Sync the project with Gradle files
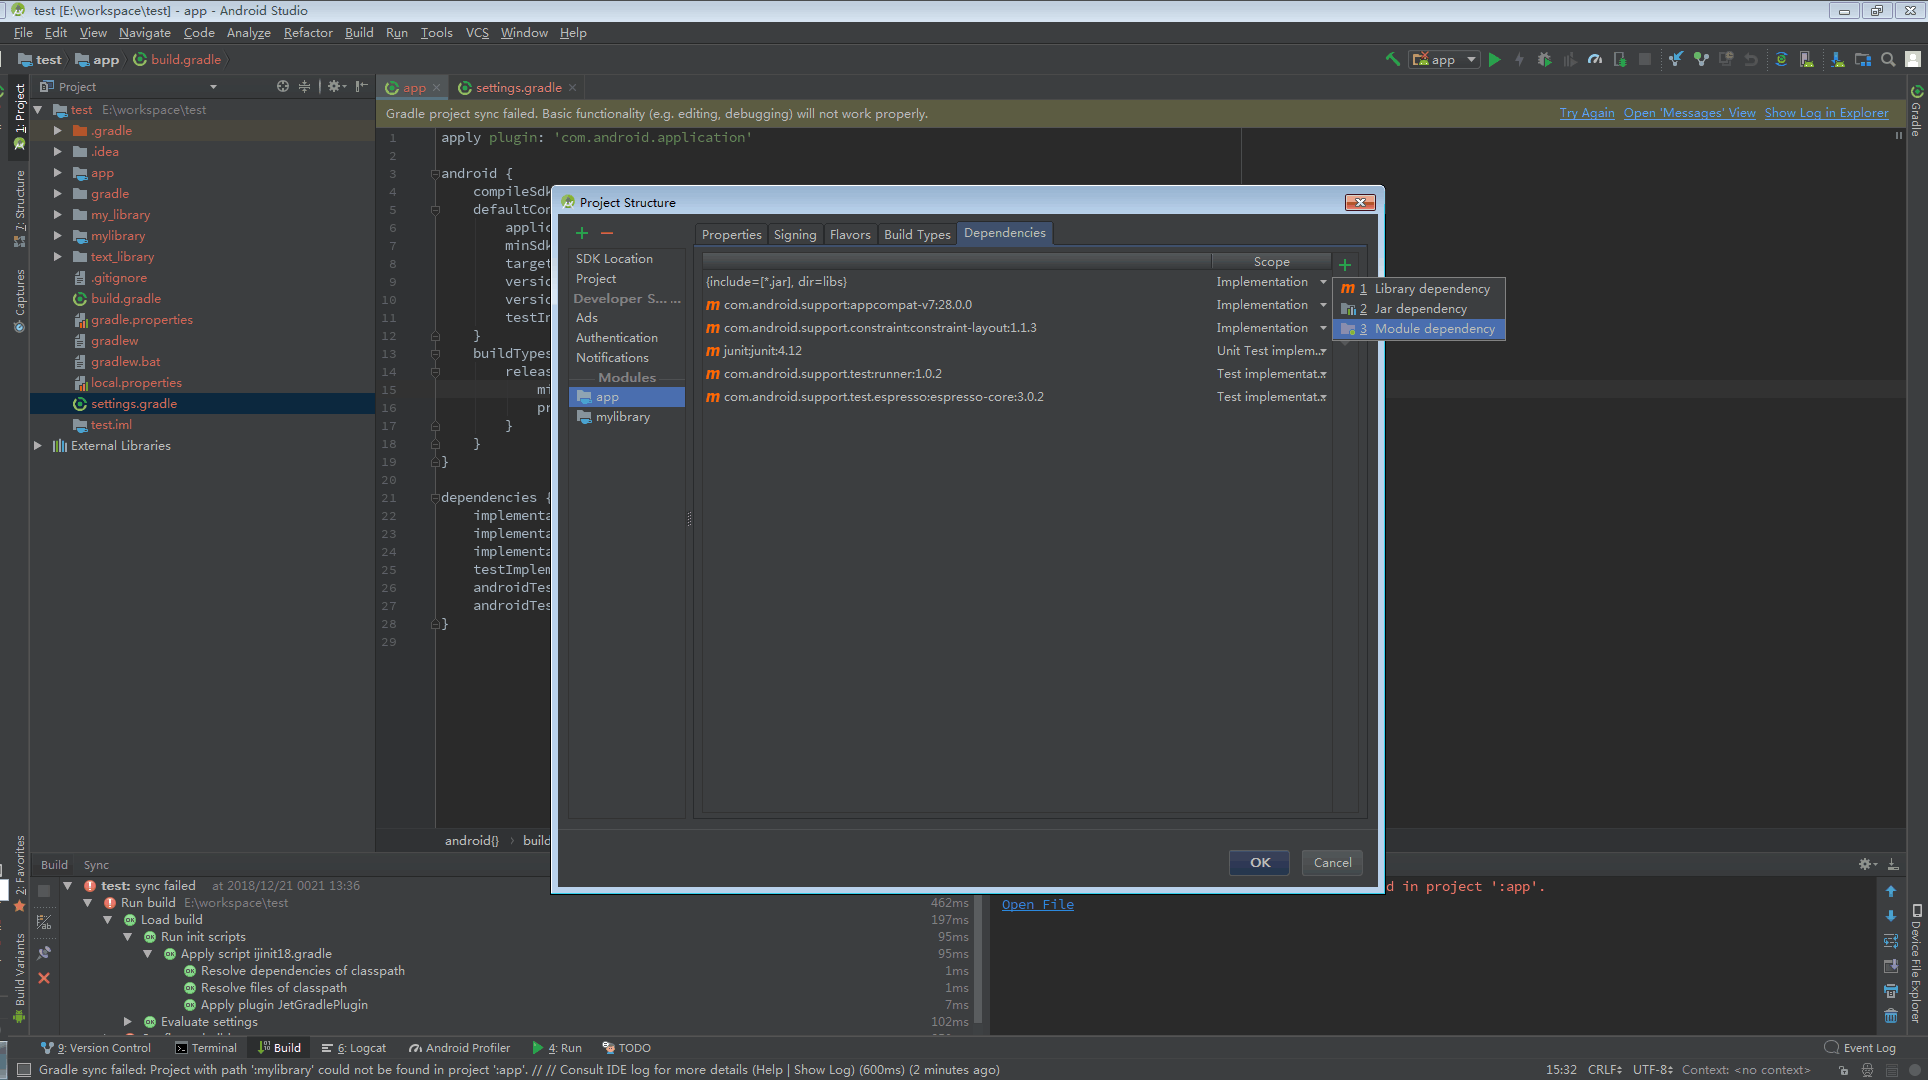The width and height of the screenshot is (1928, 1080). tap(1781, 59)
